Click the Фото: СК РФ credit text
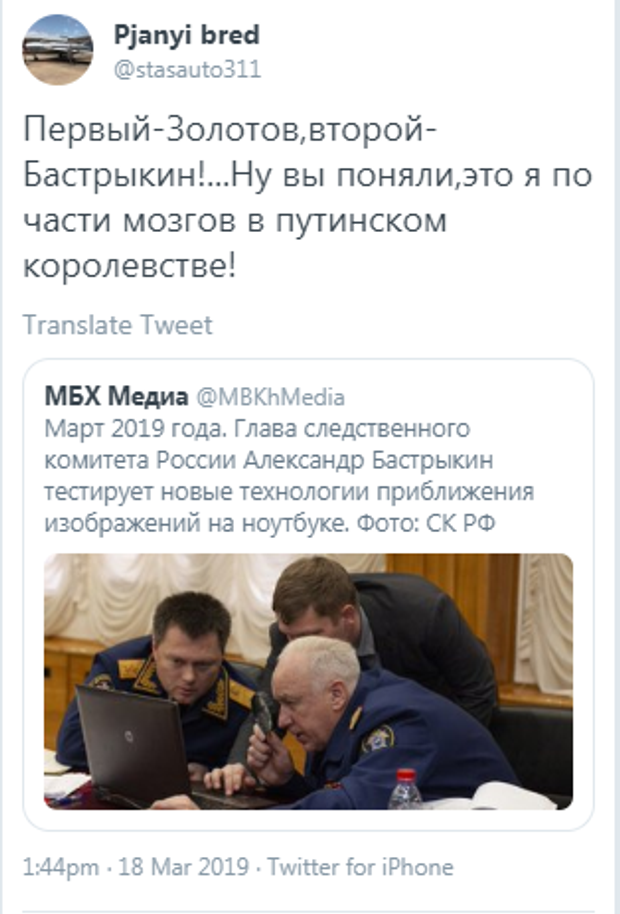 click(x=425, y=523)
